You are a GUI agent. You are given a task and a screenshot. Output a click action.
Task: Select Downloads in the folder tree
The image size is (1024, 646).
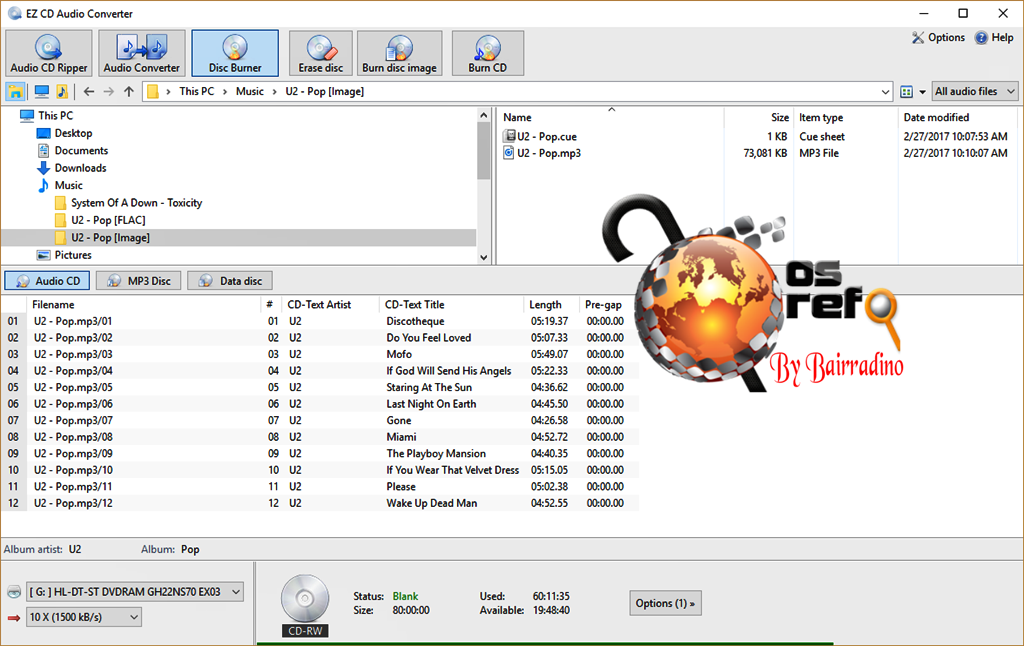click(80, 168)
